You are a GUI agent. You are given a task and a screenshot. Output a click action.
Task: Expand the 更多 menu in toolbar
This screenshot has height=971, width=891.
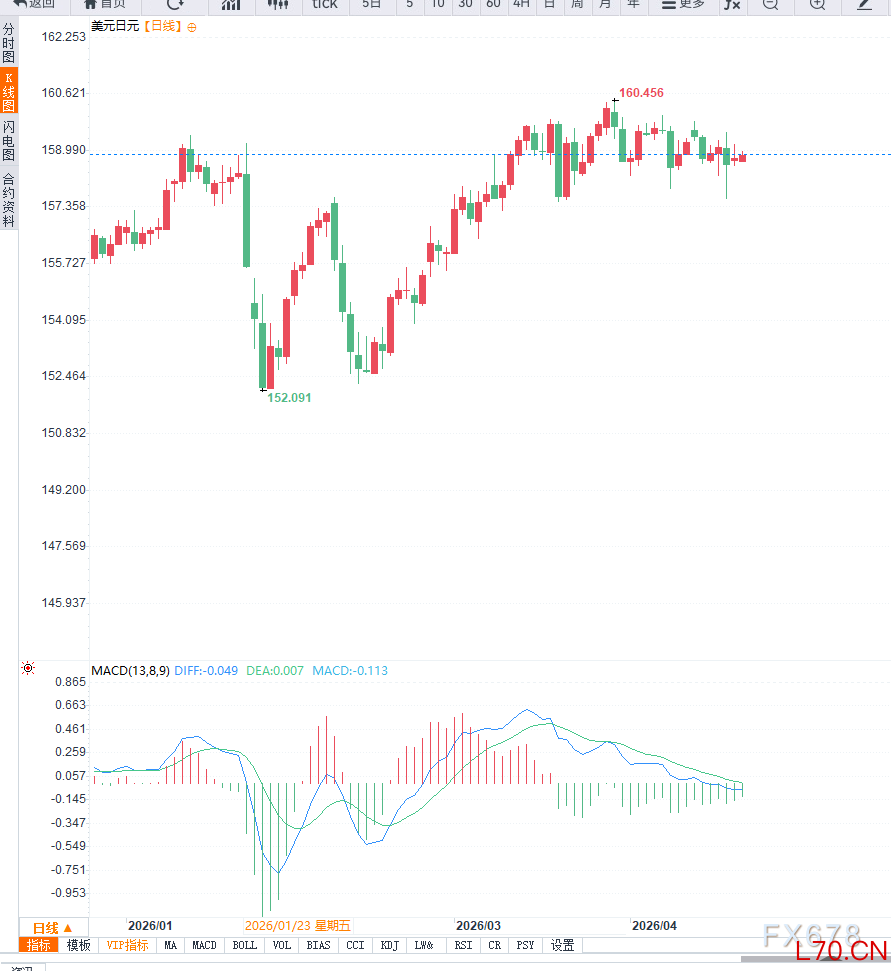(x=683, y=4)
